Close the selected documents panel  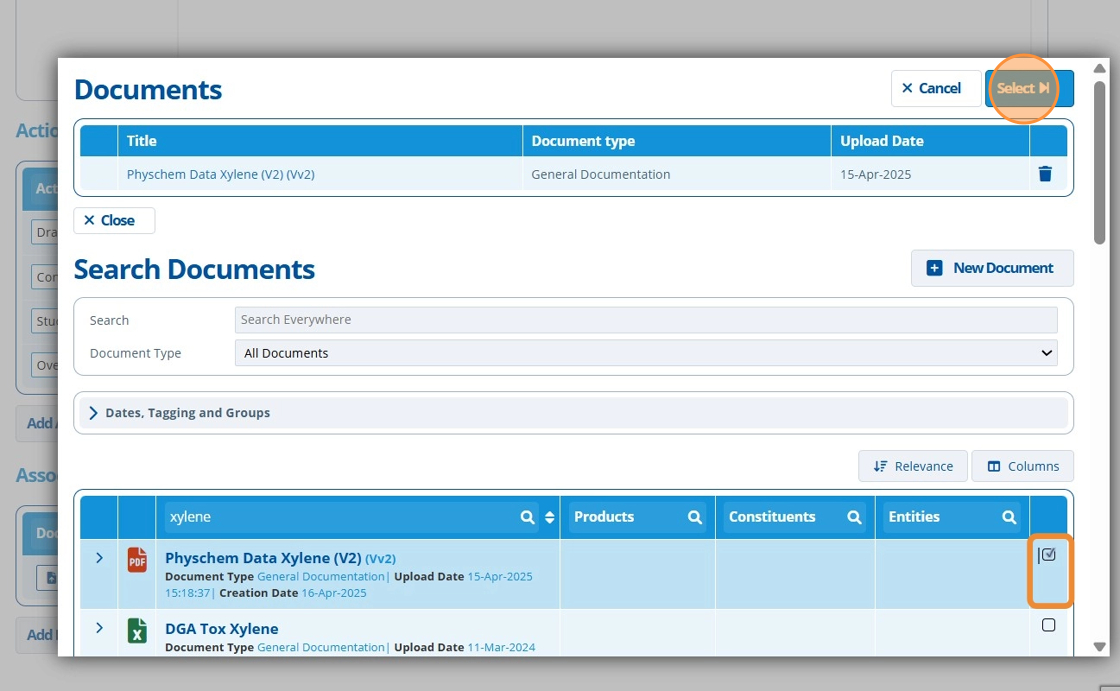coord(114,220)
